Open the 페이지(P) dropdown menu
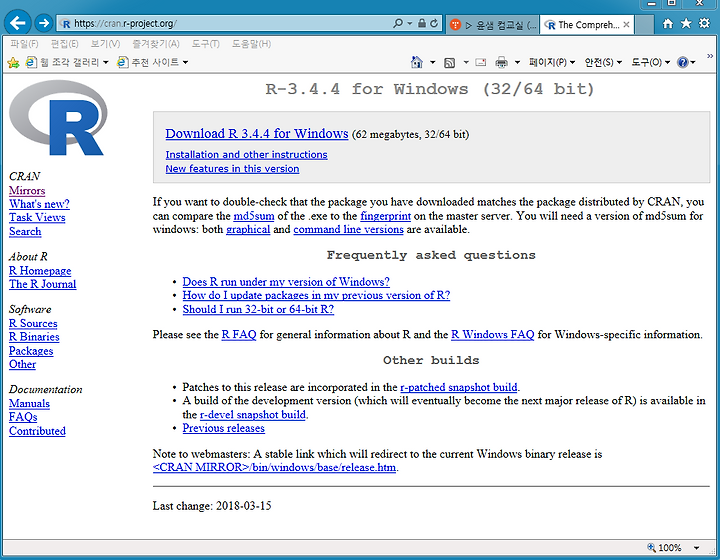Screen dimensions: 720x560 coord(551,62)
